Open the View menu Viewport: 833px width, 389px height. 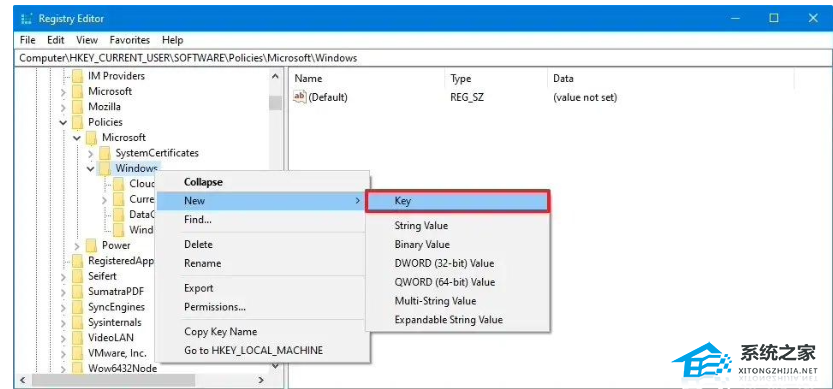tap(87, 40)
